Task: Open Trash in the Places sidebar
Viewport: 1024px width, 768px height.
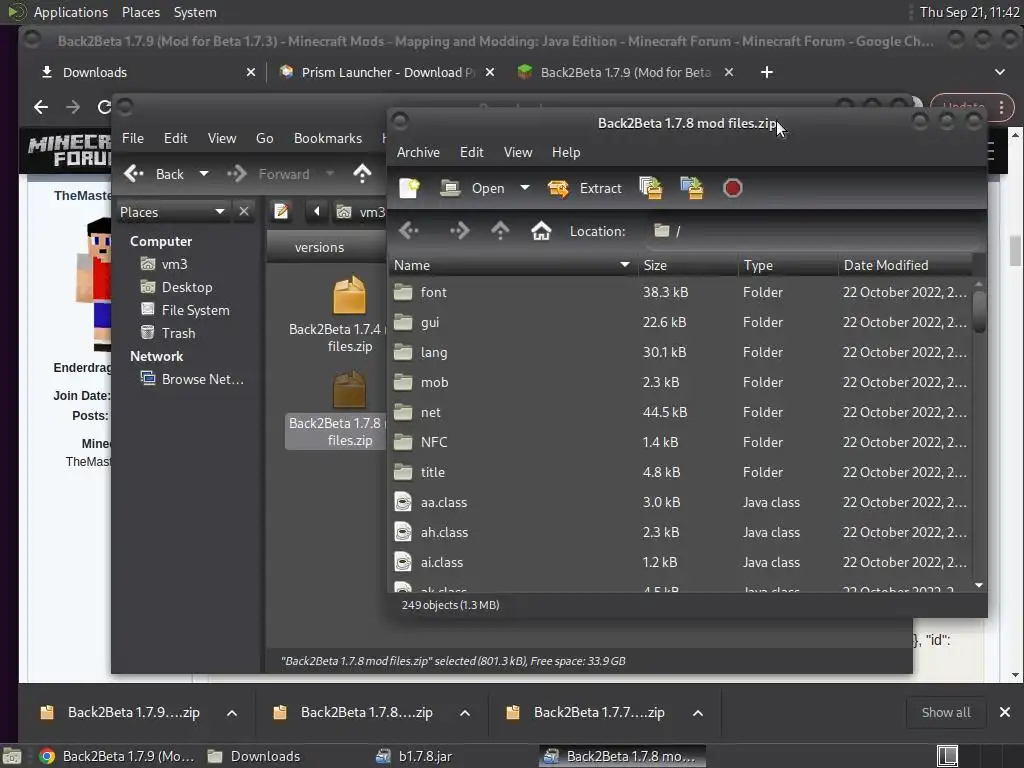Action: point(178,333)
